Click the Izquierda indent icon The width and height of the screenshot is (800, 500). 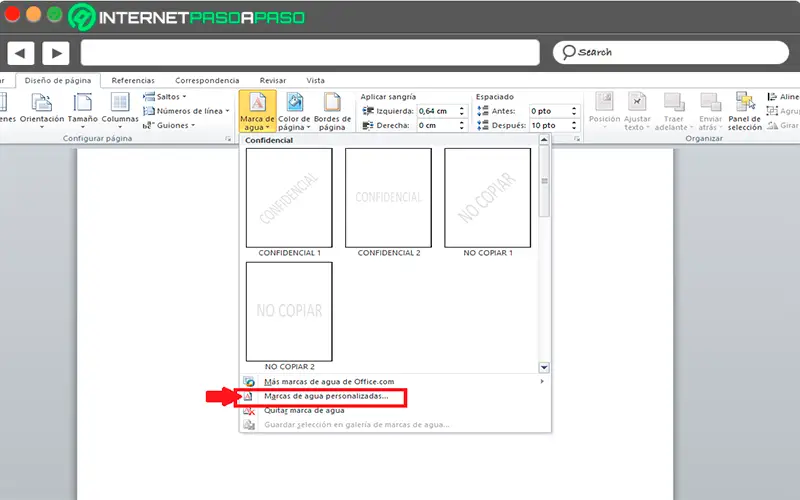tap(368, 111)
